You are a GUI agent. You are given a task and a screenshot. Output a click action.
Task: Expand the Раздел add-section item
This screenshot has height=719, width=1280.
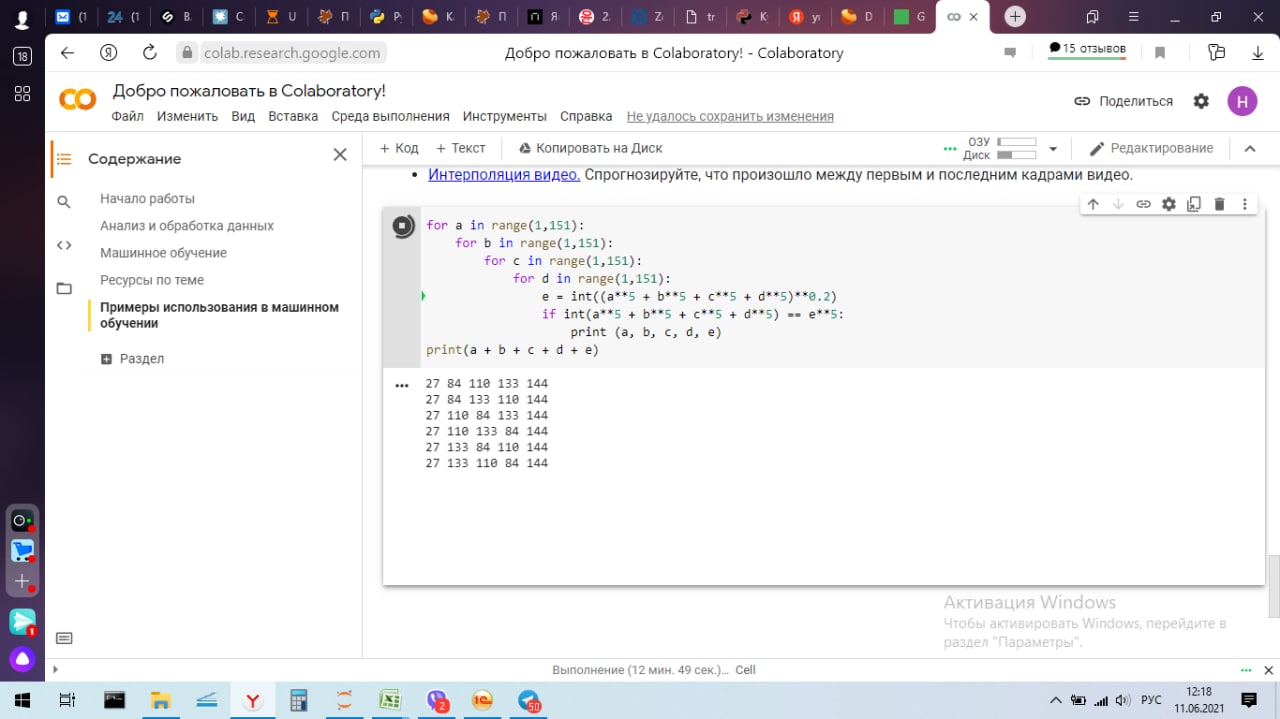click(133, 358)
